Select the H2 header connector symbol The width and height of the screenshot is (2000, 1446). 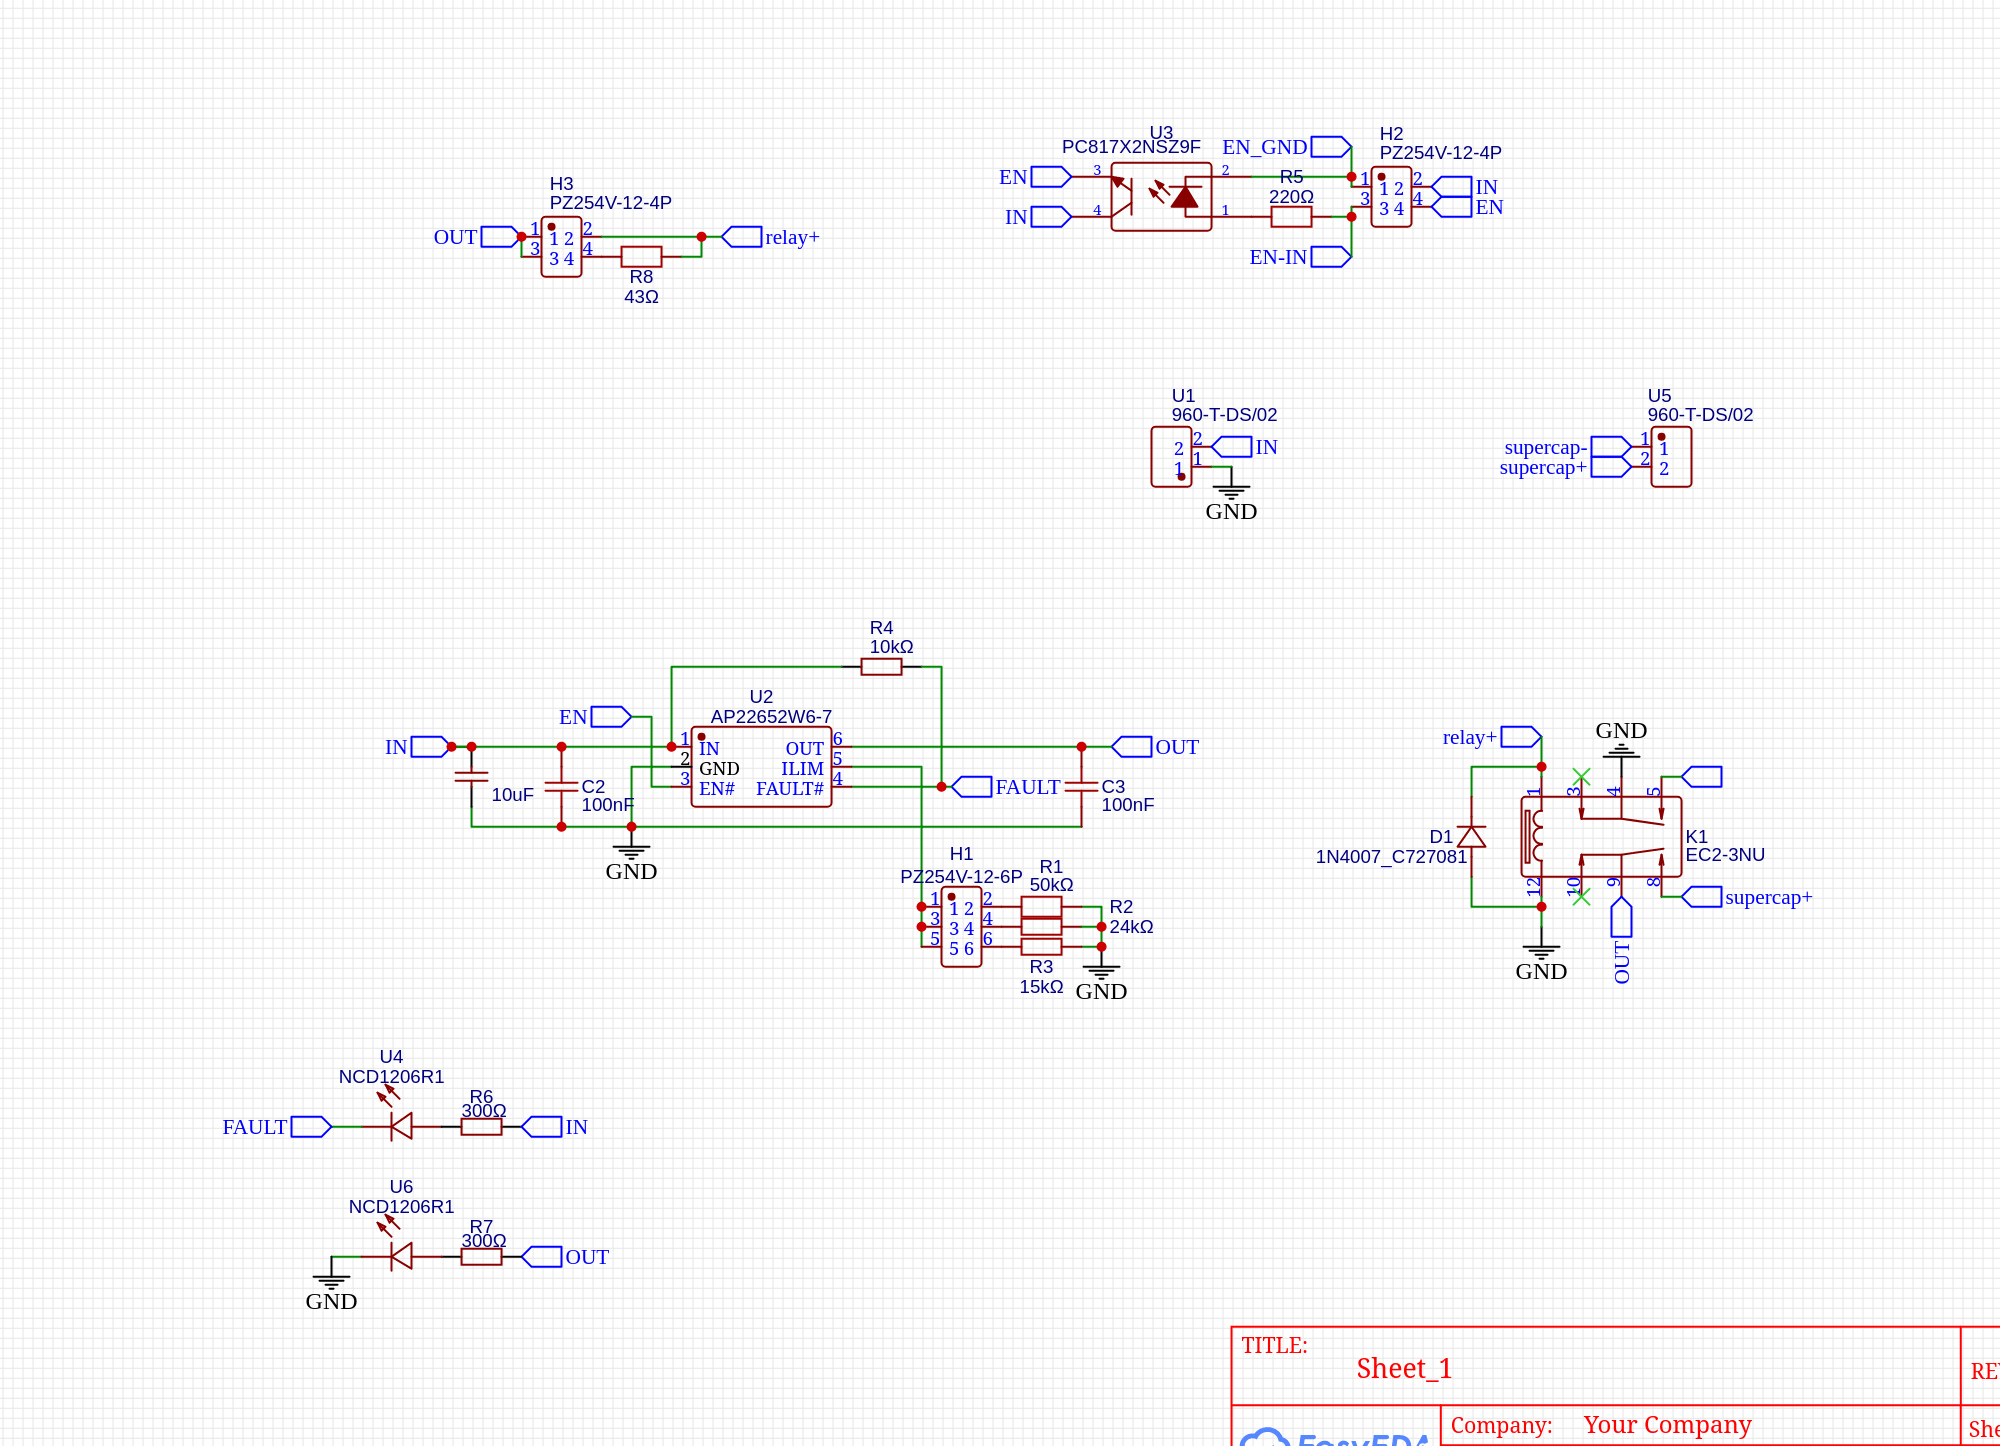pyautogui.click(x=1391, y=197)
